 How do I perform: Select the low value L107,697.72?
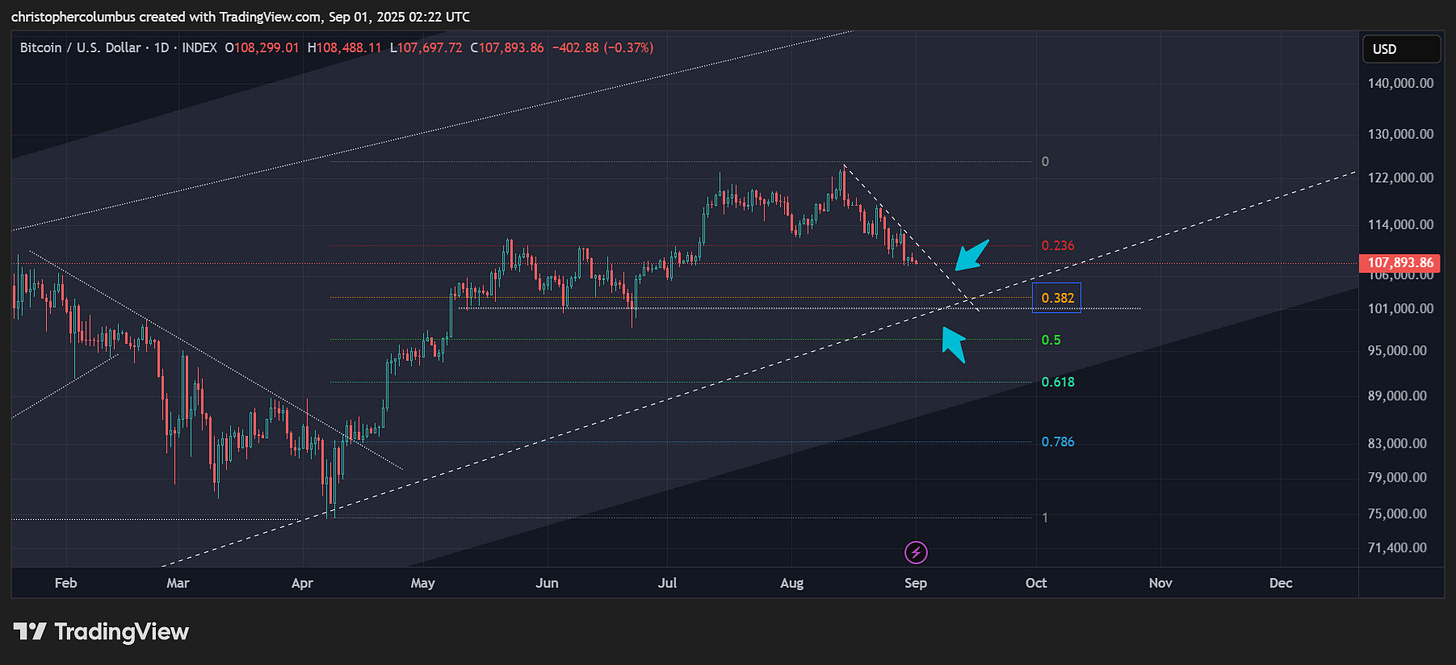426,47
